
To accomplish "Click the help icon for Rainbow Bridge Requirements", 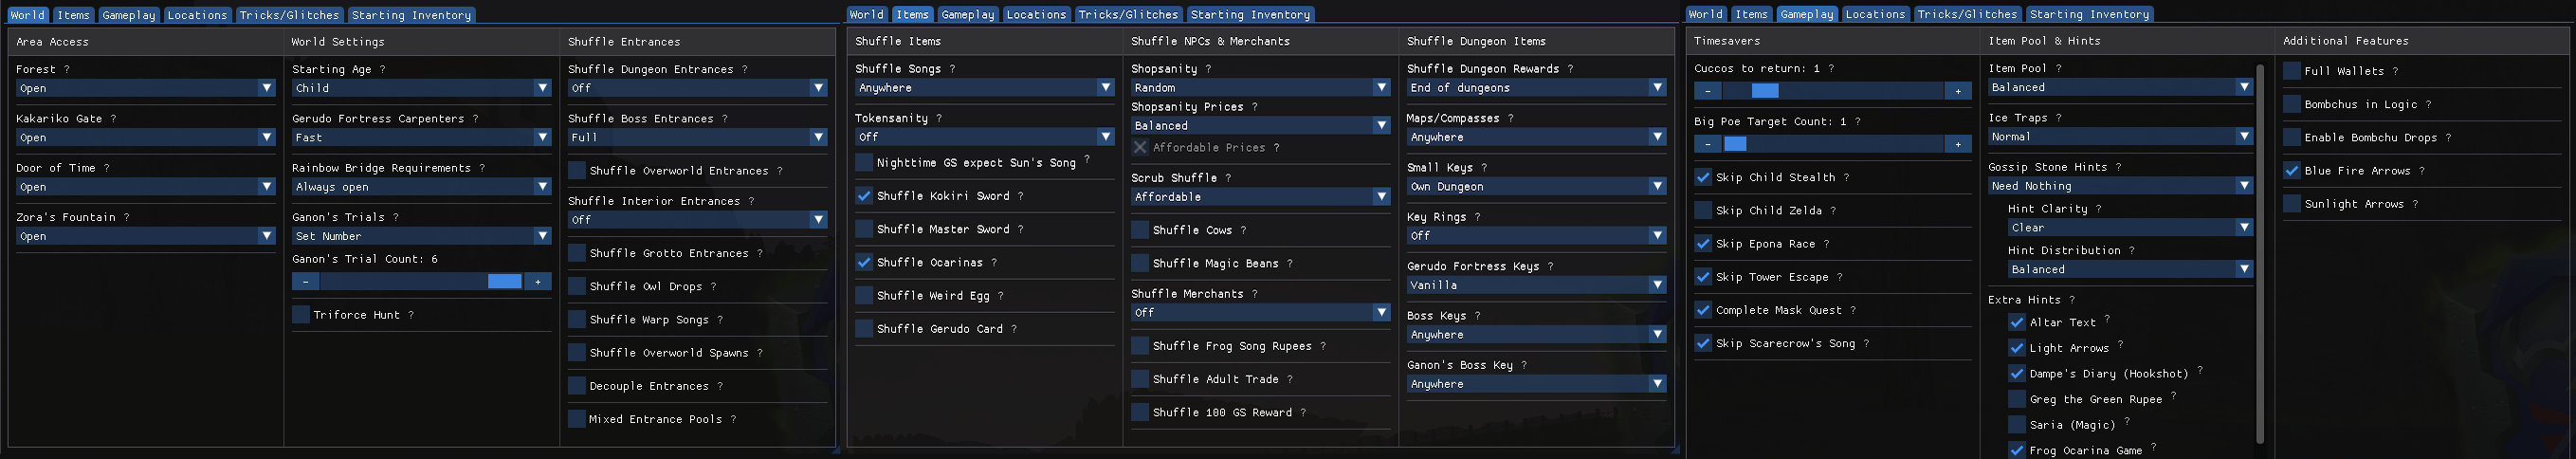I will click(x=482, y=168).
